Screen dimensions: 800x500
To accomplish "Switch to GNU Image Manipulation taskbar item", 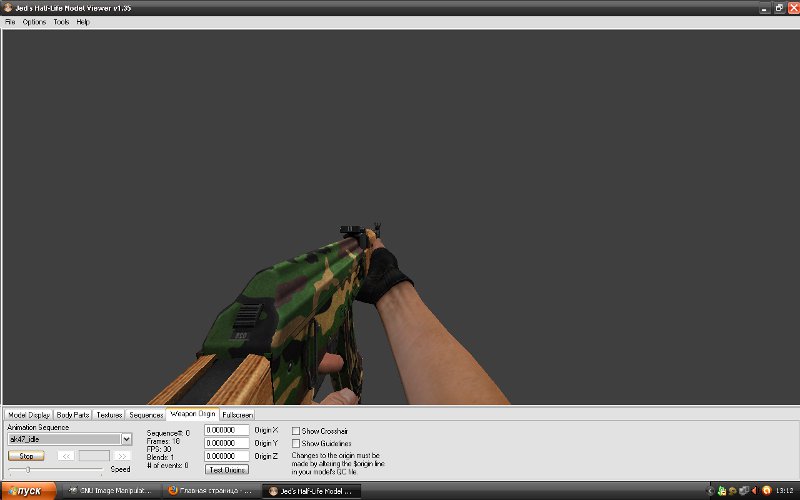I will 110,491.
